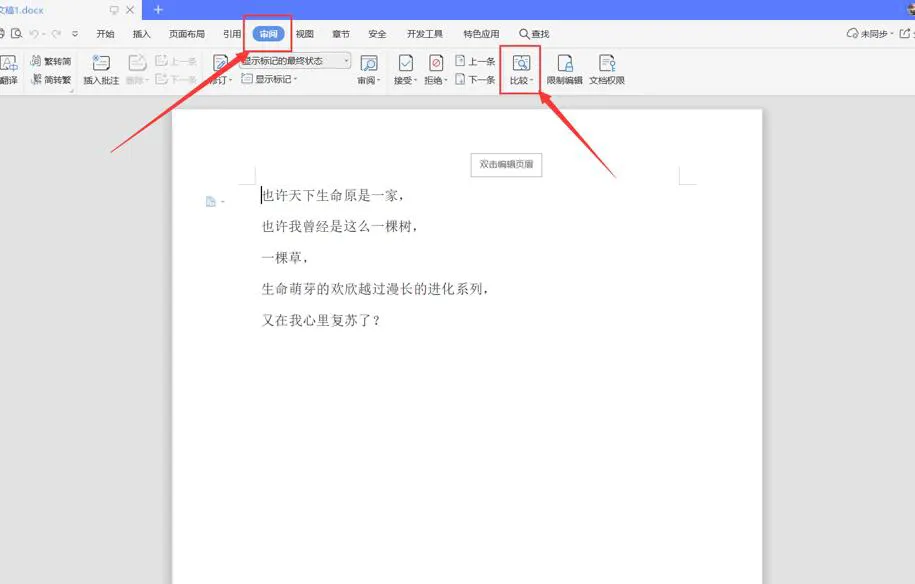Select the Compare tool
This screenshot has width=915, height=584.
[521, 68]
